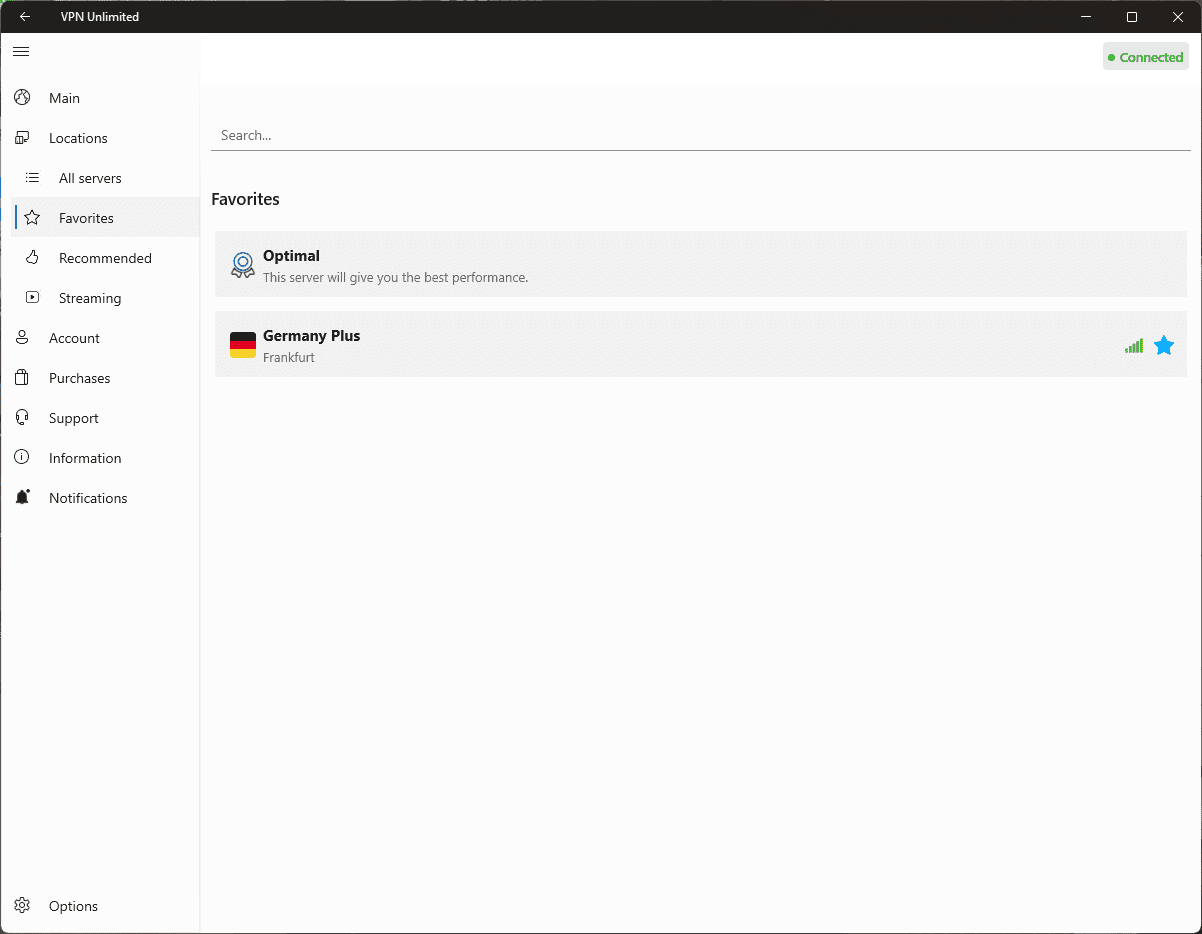
Task: Open Options settings at bottom
Action: click(x=73, y=906)
